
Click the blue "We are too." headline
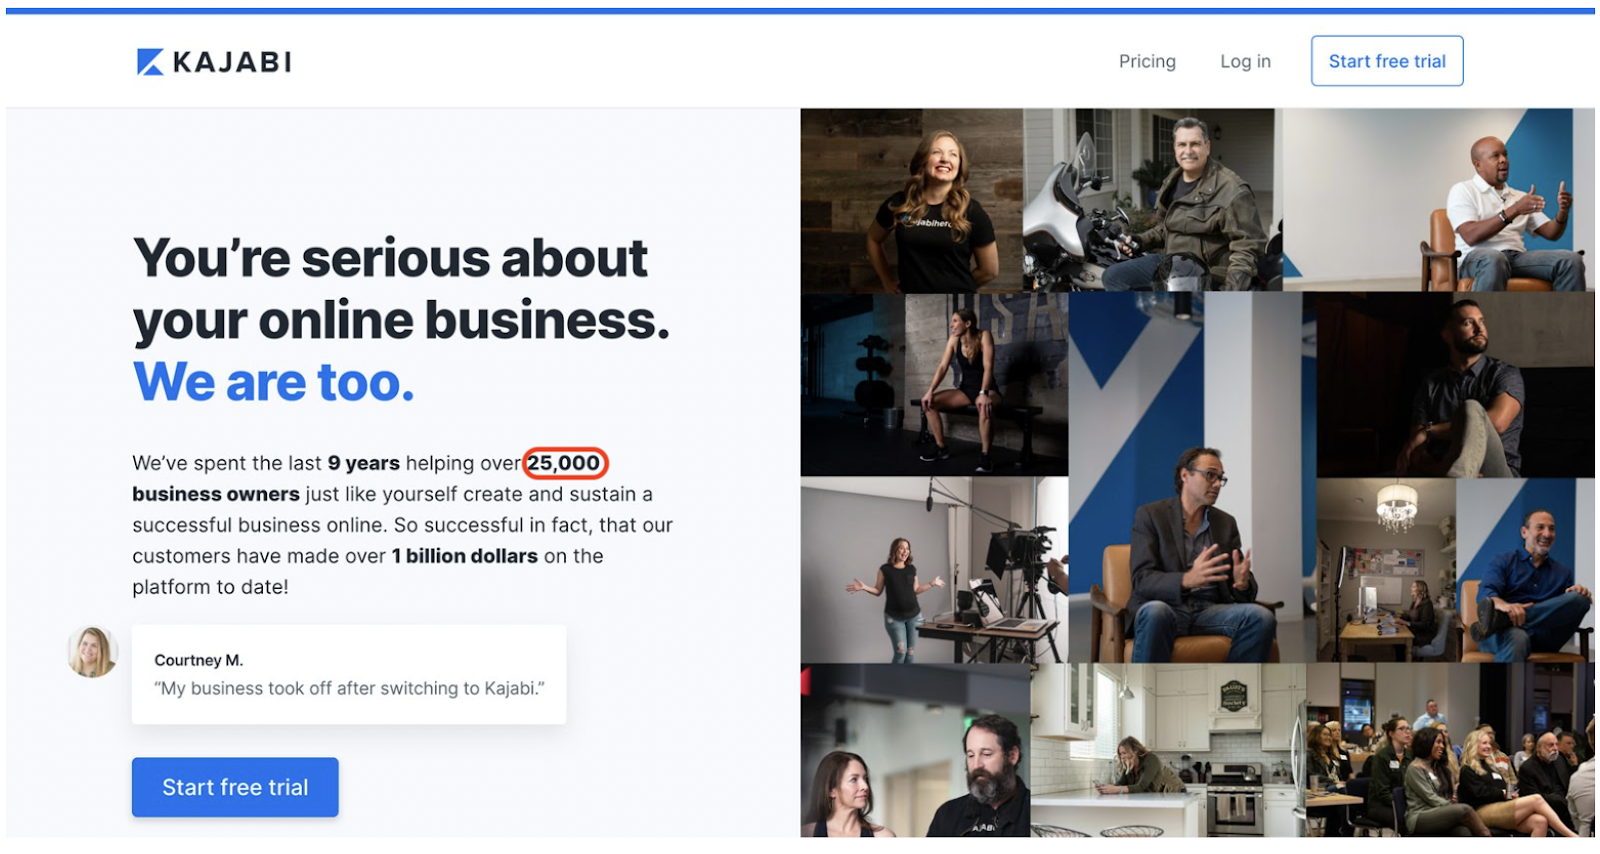[273, 382]
